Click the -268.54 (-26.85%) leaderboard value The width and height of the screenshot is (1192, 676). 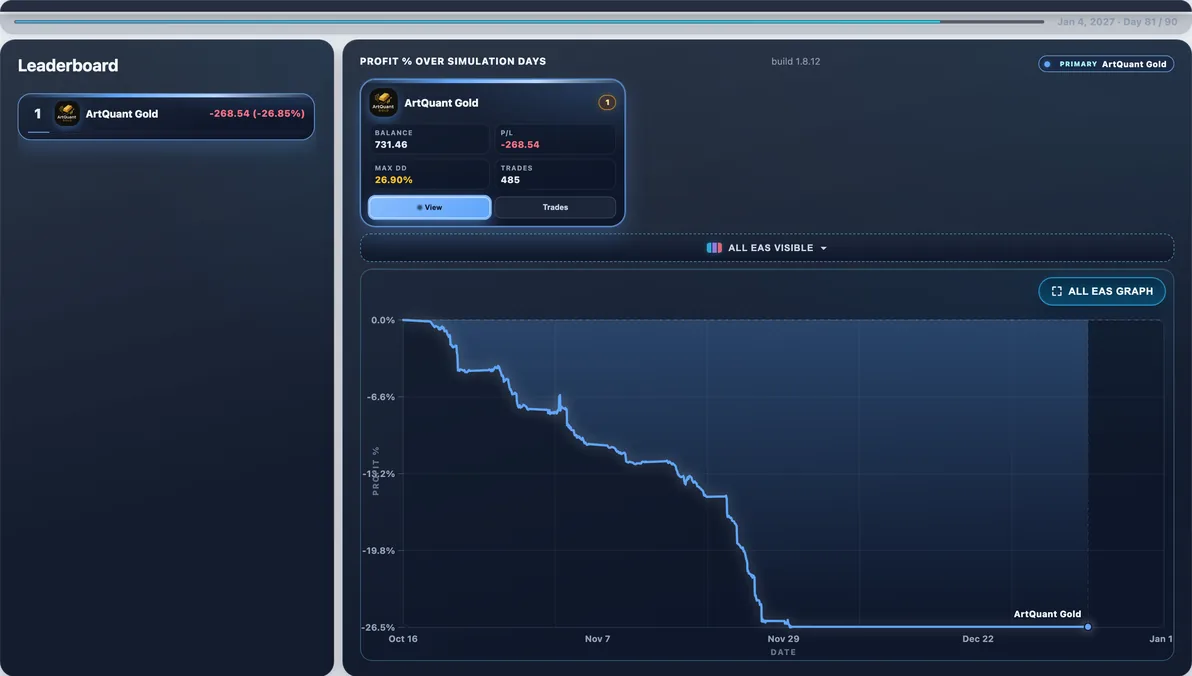tap(257, 113)
